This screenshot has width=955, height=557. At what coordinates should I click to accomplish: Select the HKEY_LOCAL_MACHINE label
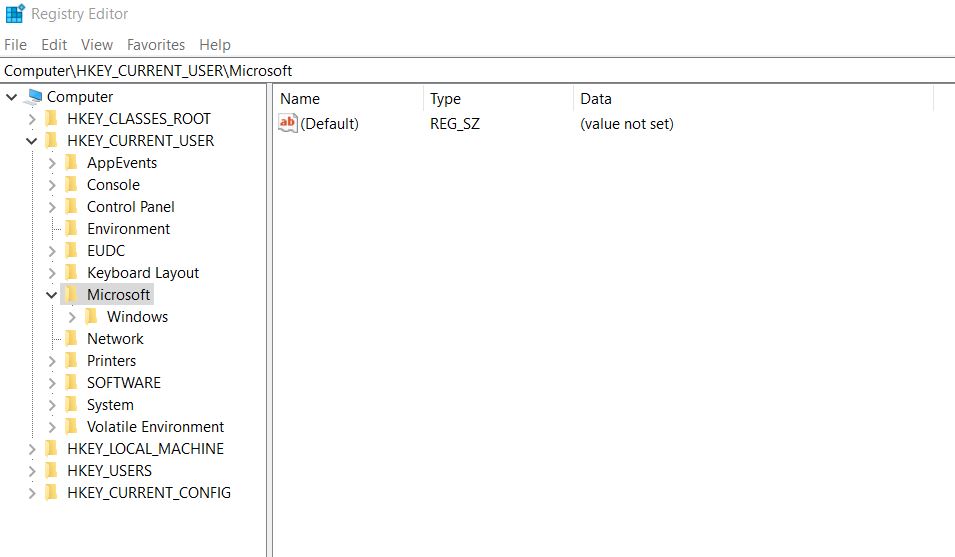(146, 449)
